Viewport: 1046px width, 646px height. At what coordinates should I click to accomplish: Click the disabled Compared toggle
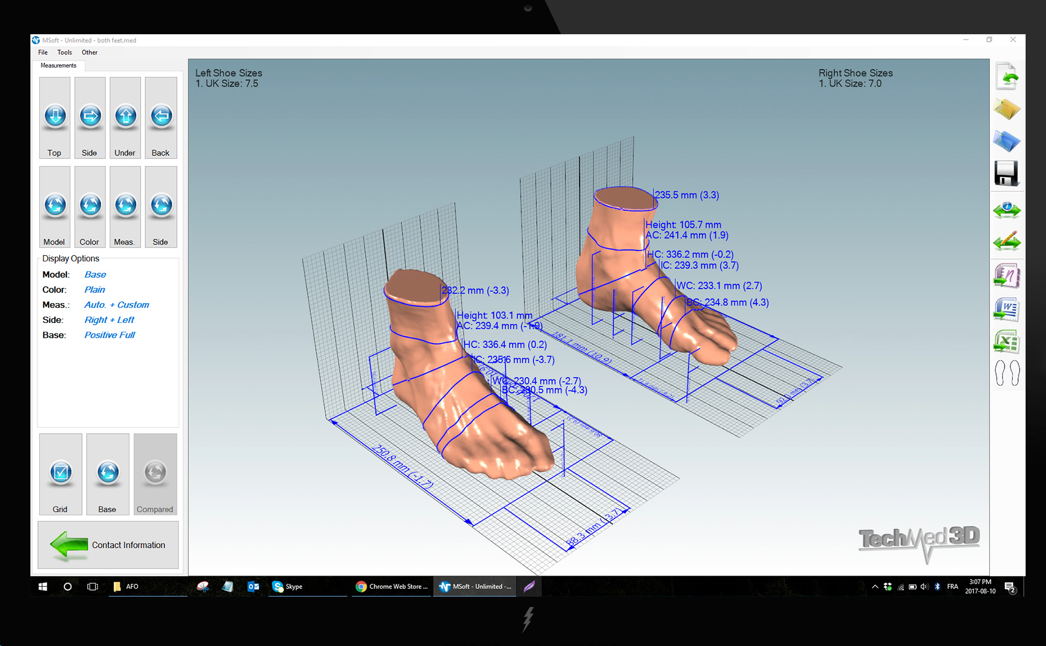pyautogui.click(x=154, y=470)
